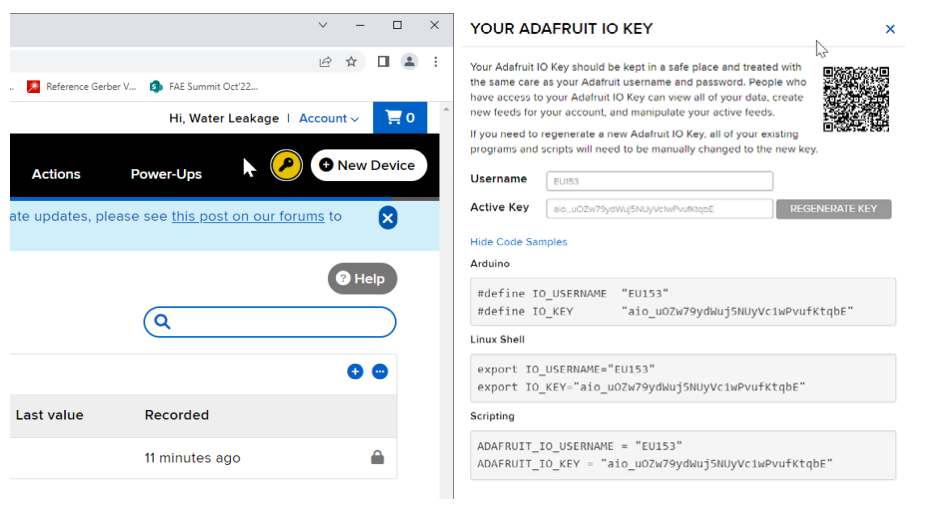Open the feed options ellipsis icon

[380, 372]
